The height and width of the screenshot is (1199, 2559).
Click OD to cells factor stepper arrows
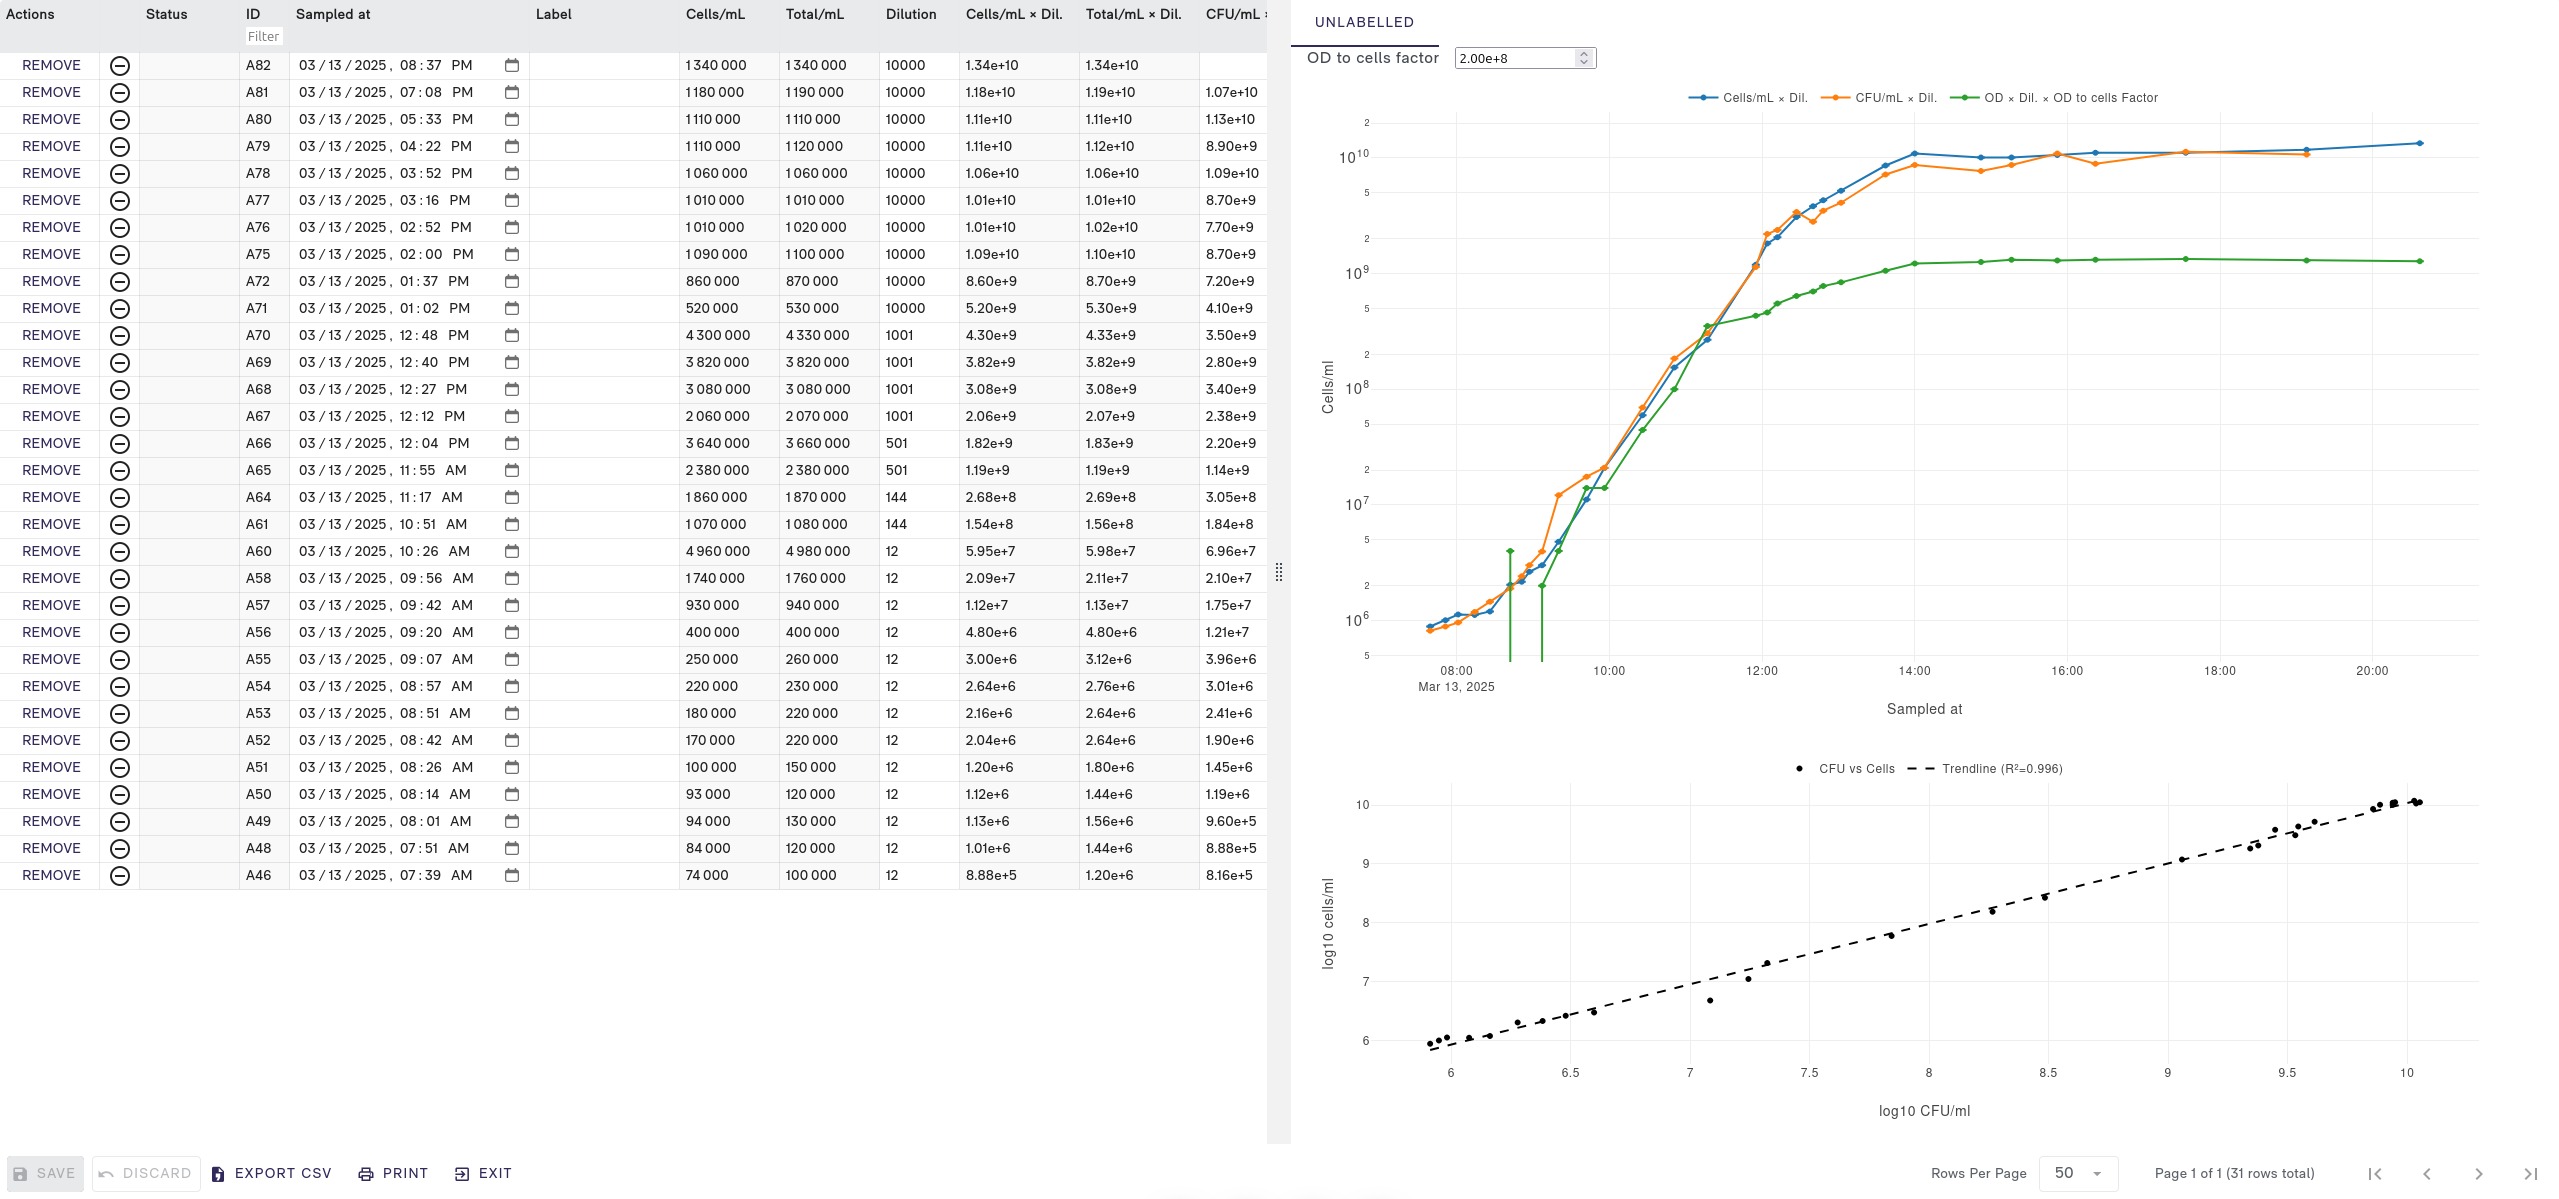click(1583, 58)
